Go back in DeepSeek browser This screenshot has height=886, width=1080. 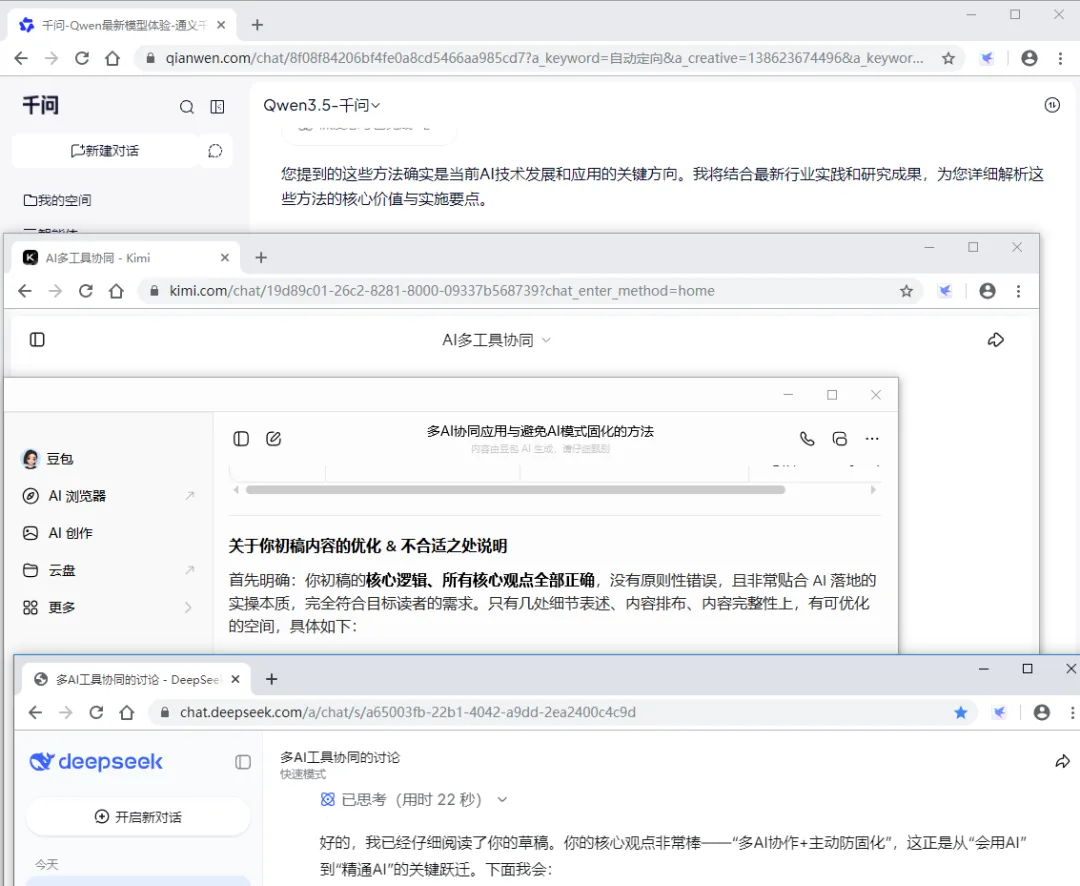pos(36,712)
